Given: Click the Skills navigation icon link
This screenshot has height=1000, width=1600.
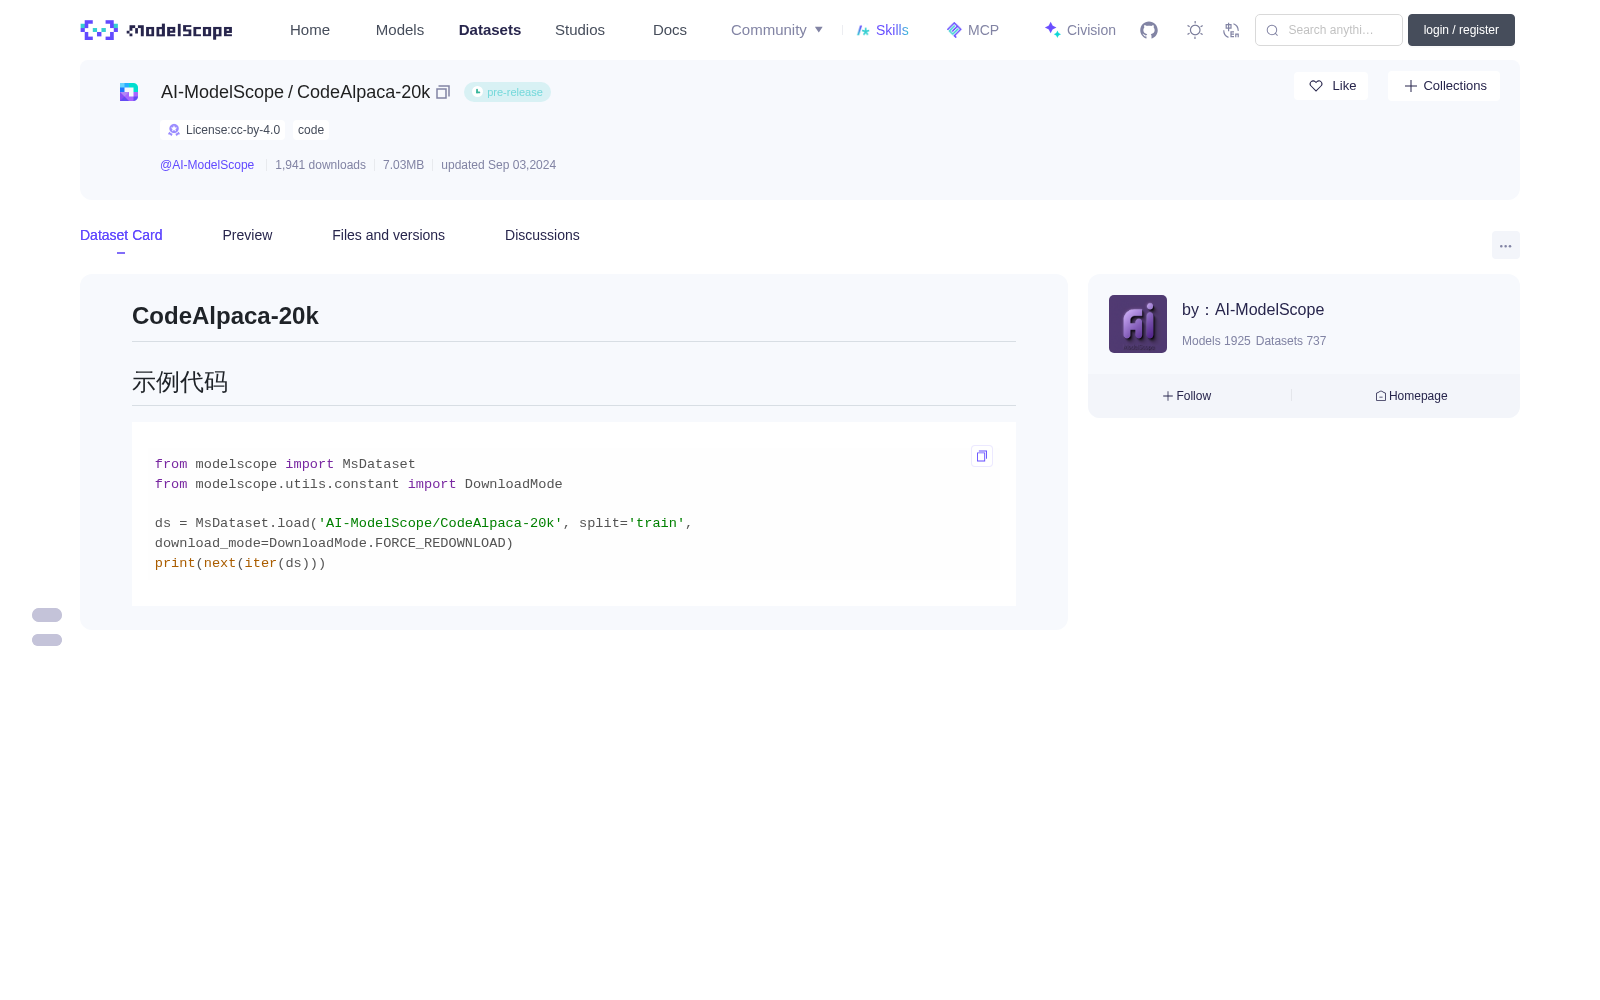Looking at the screenshot, I should tap(882, 30).
